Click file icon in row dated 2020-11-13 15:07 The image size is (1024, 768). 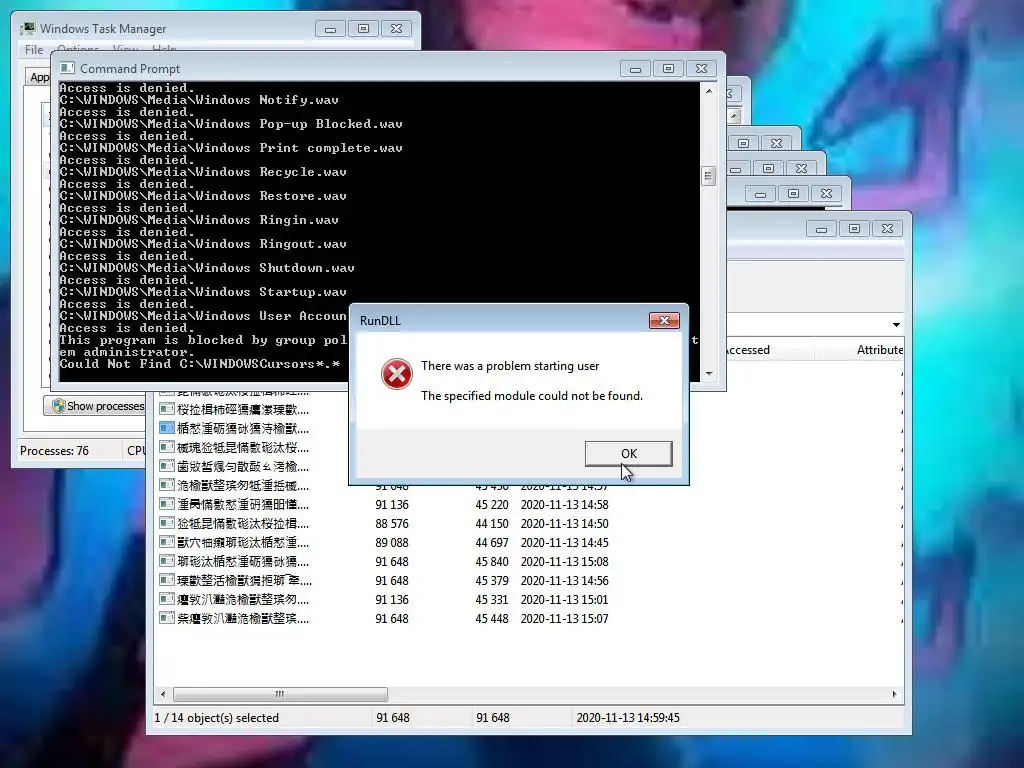tap(167, 618)
